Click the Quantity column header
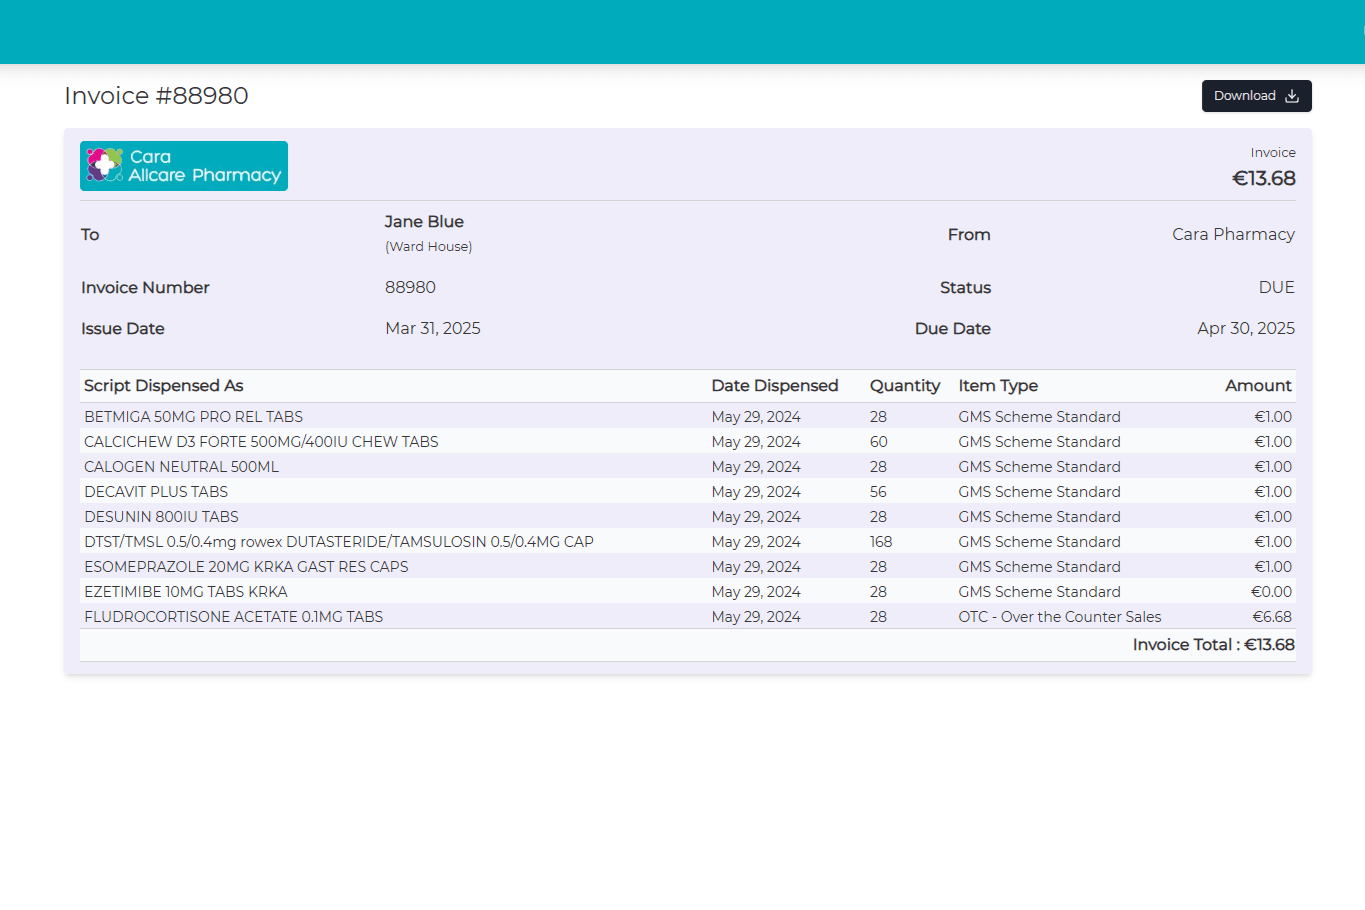 click(x=904, y=385)
